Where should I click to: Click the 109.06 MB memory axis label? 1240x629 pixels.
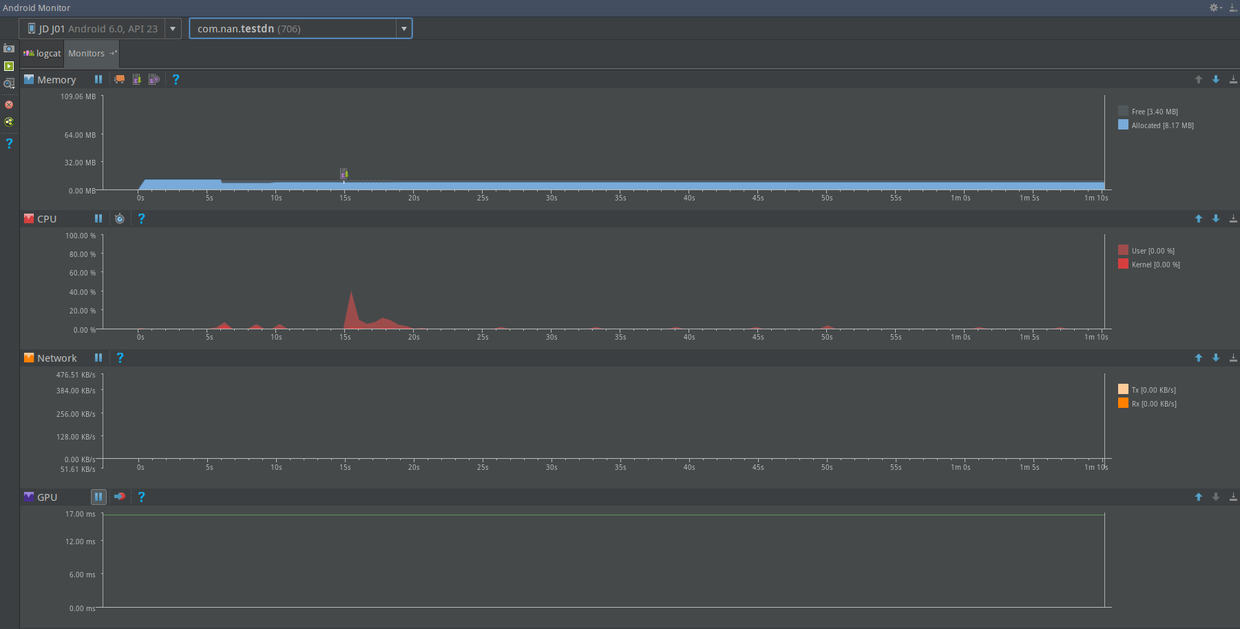pos(78,97)
